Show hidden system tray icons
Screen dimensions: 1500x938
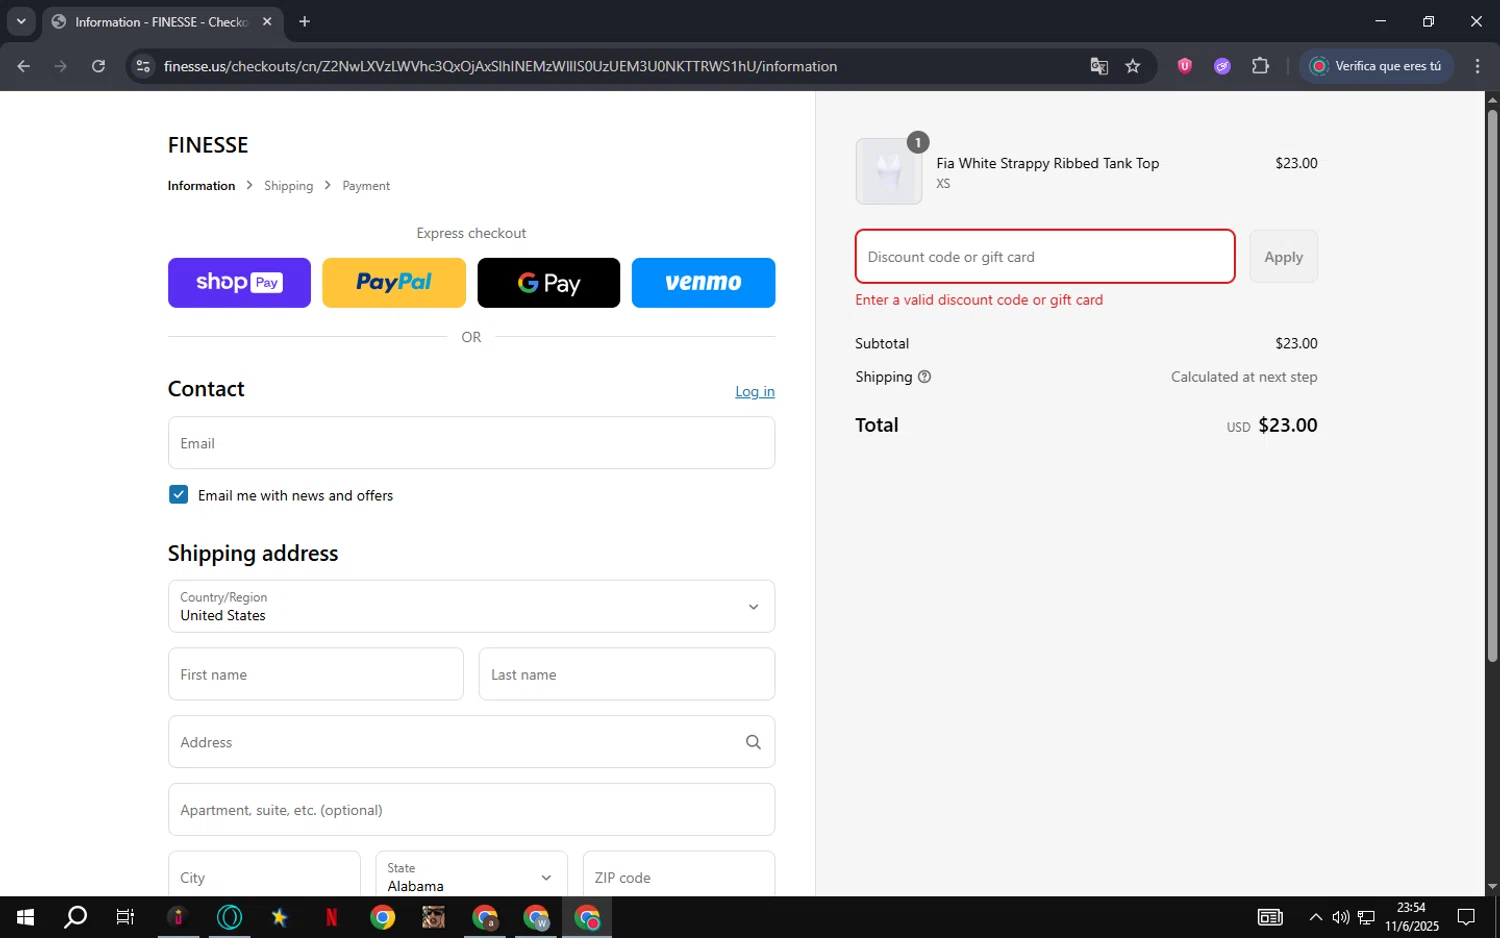(x=1315, y=917)
